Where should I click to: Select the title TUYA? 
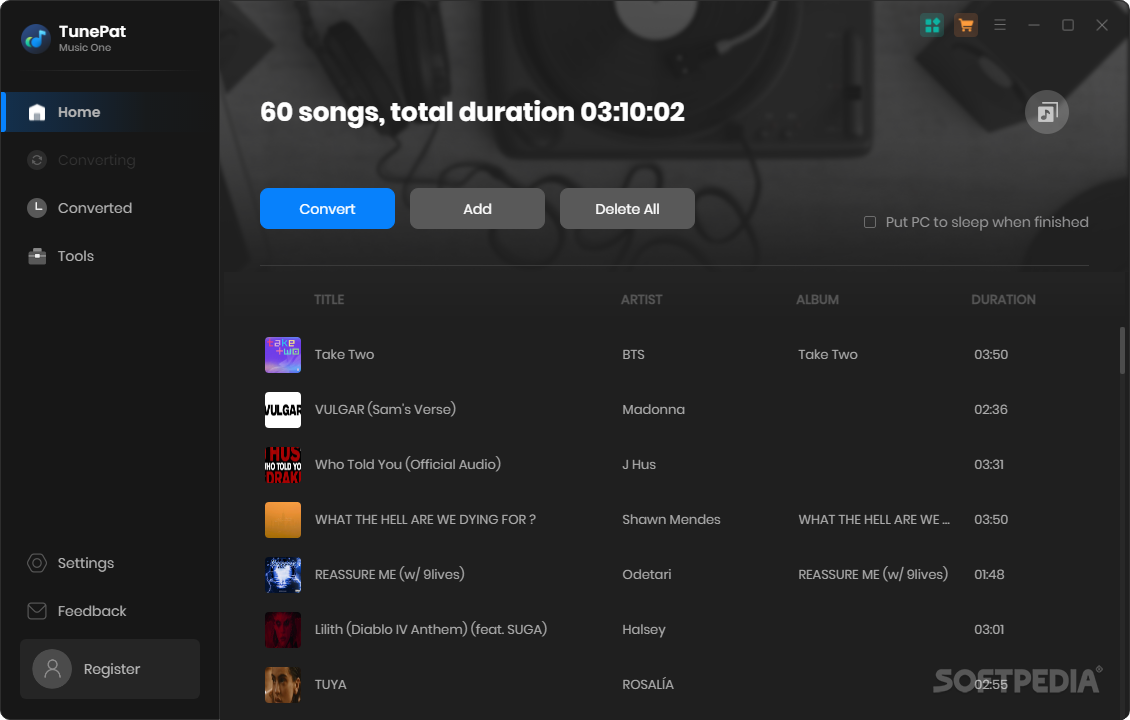[x=331, y=685]
